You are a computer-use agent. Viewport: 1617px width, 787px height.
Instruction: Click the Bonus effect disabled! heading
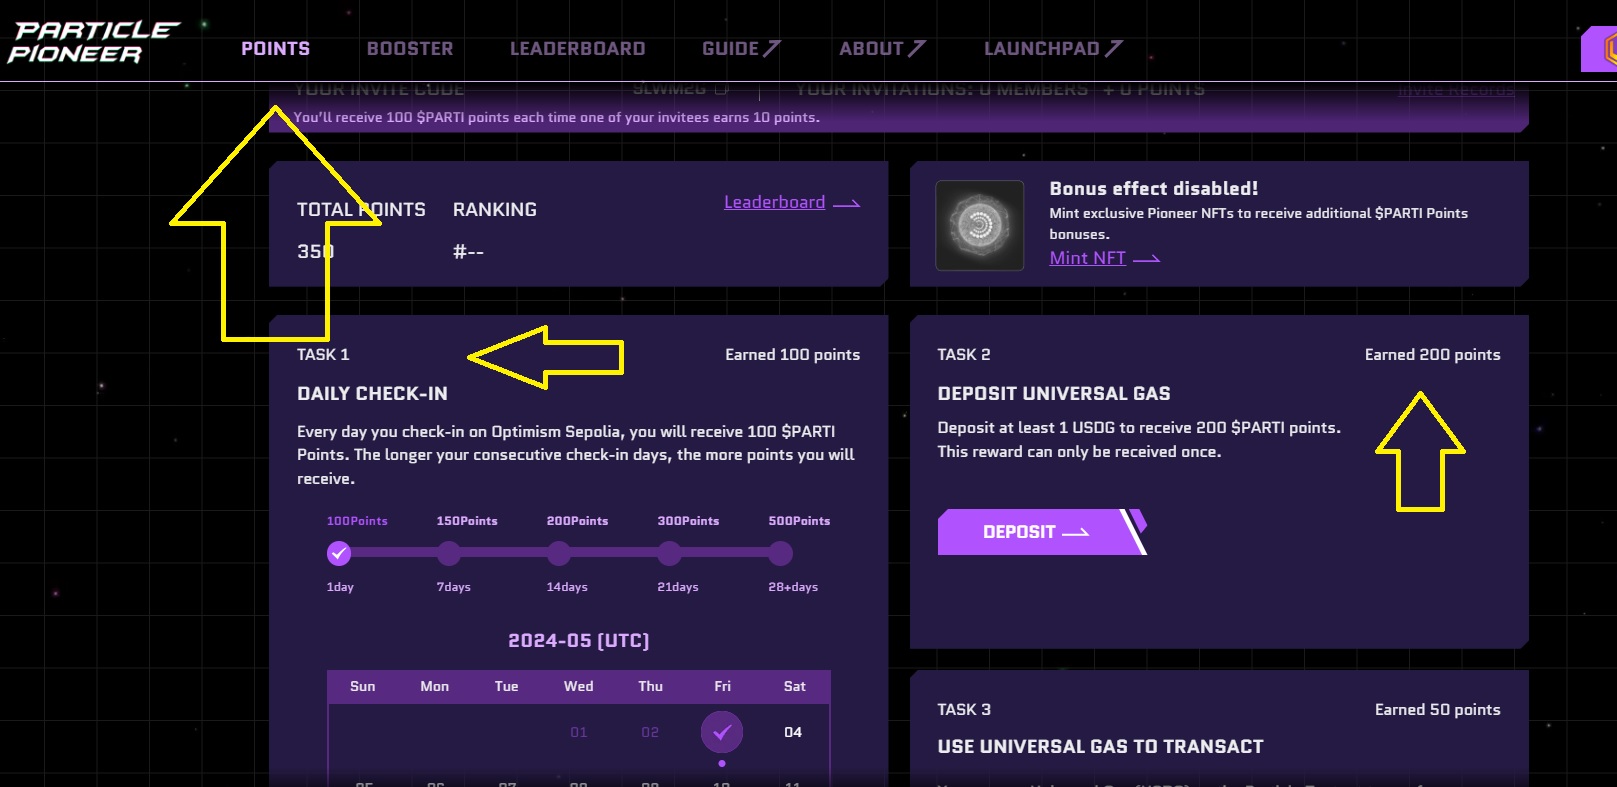1153,189
